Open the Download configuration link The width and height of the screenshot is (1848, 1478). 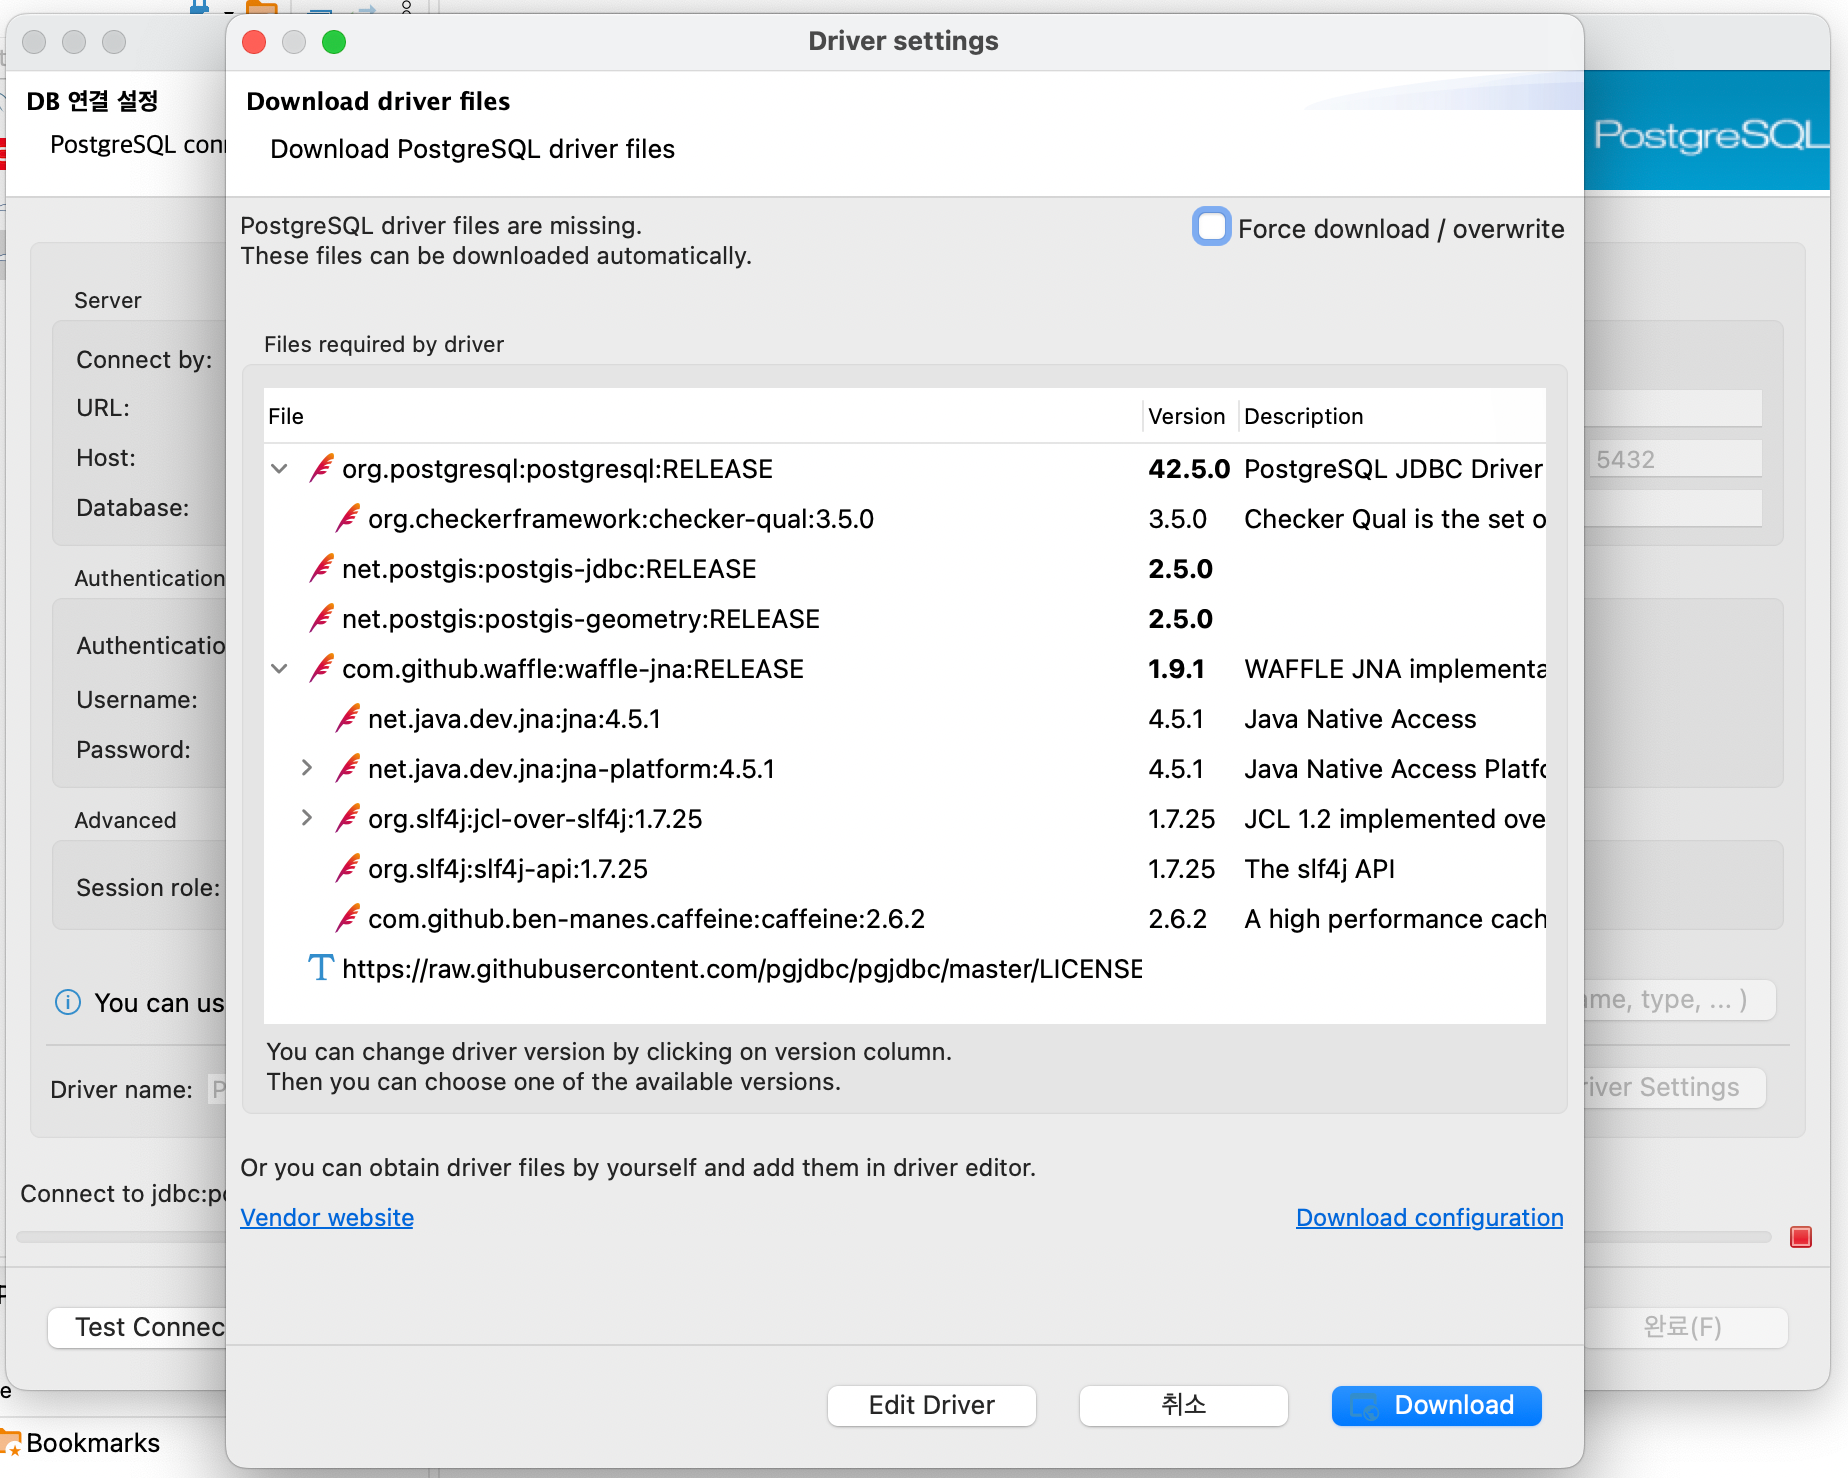coord(1429,1217)
